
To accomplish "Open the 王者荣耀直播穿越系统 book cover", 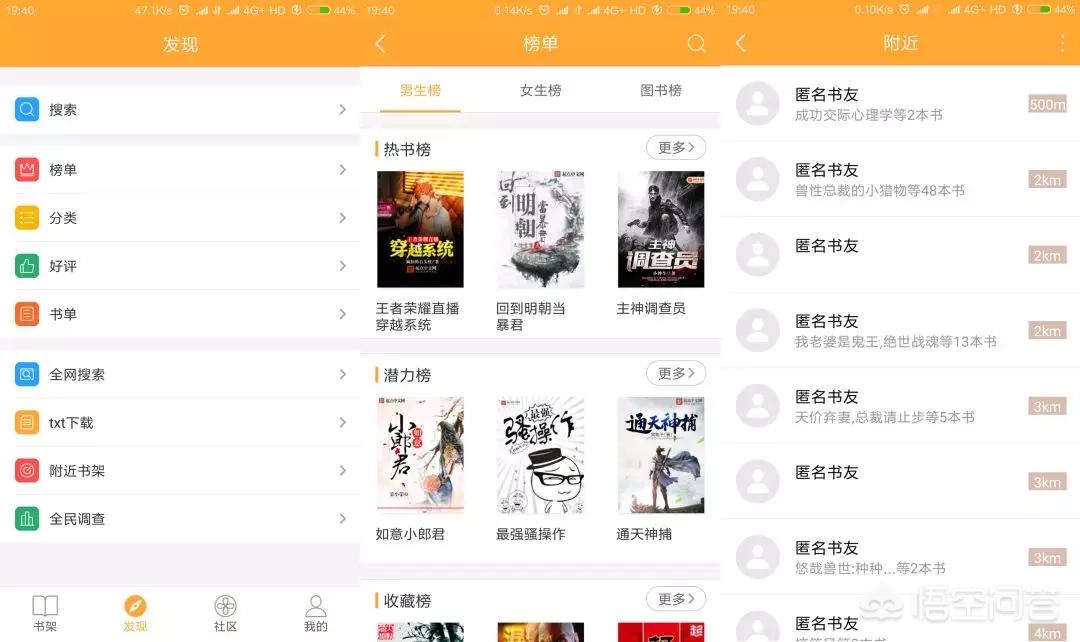I will [420, 229].
